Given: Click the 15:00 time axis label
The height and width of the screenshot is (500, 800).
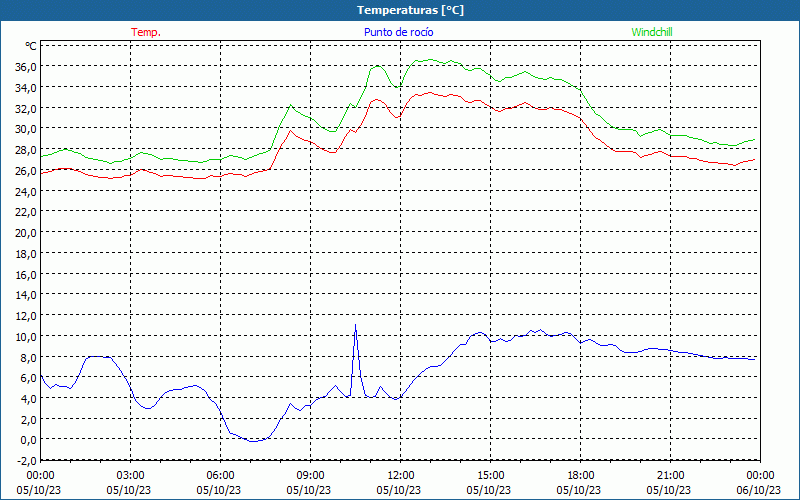Looking at the screenshot, I should tap(490, 476).
